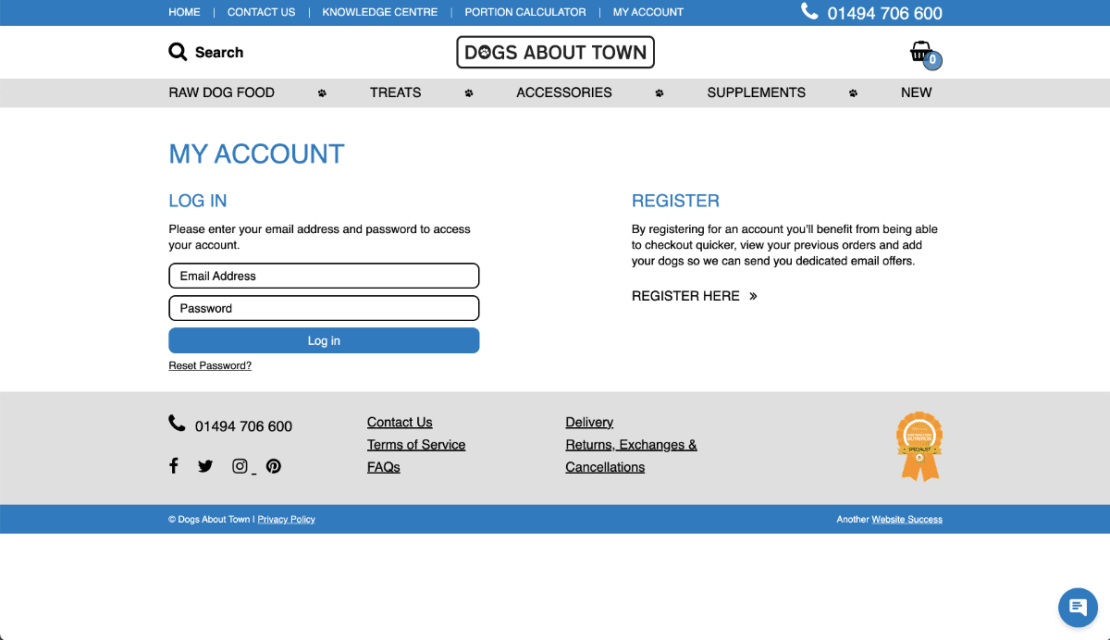
Task: Open FAQs link
Action: point(383,467)
